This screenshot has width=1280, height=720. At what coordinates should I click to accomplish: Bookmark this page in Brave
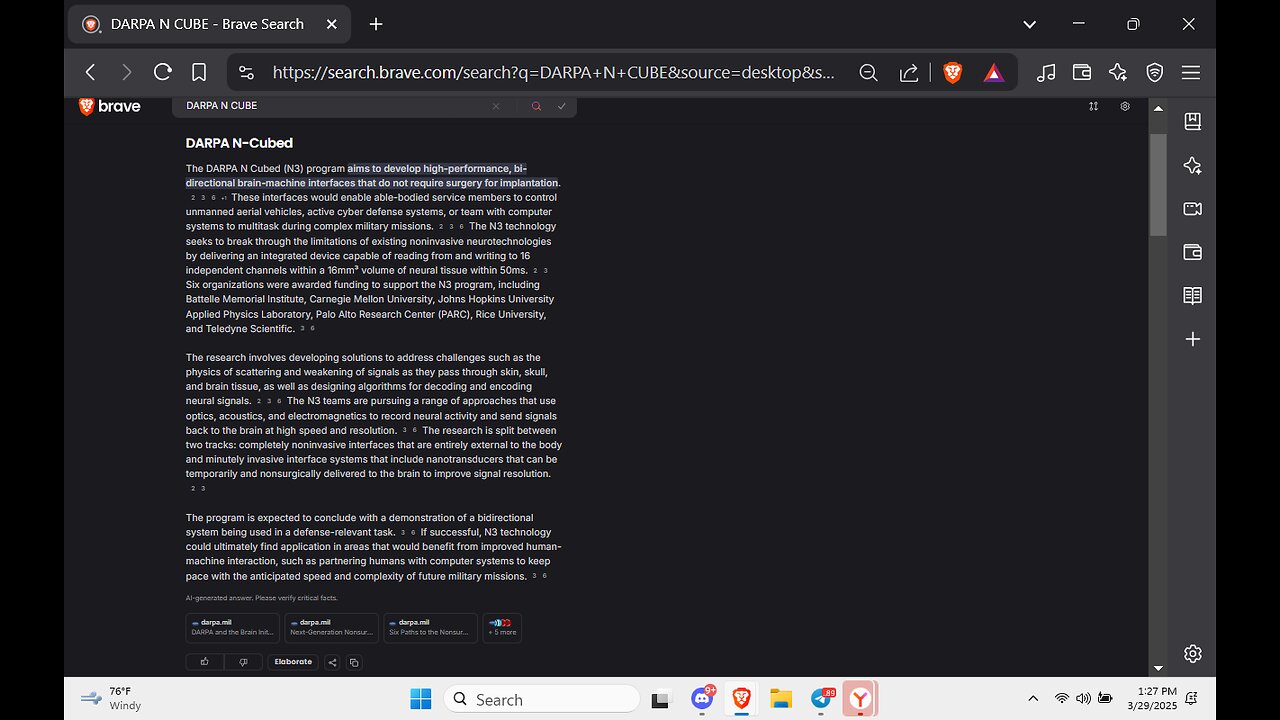[199, 72]
